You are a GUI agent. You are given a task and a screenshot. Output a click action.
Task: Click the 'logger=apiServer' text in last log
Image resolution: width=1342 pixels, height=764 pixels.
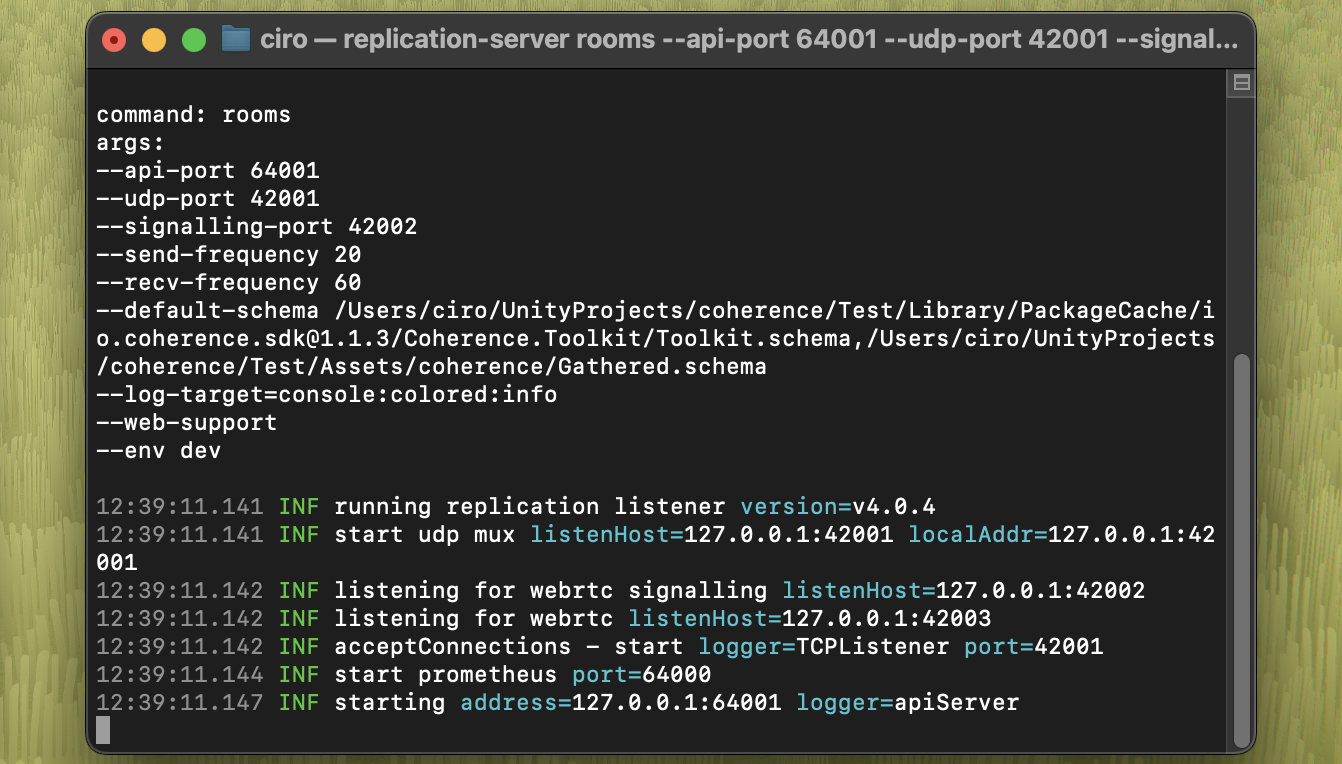point(907,703)
